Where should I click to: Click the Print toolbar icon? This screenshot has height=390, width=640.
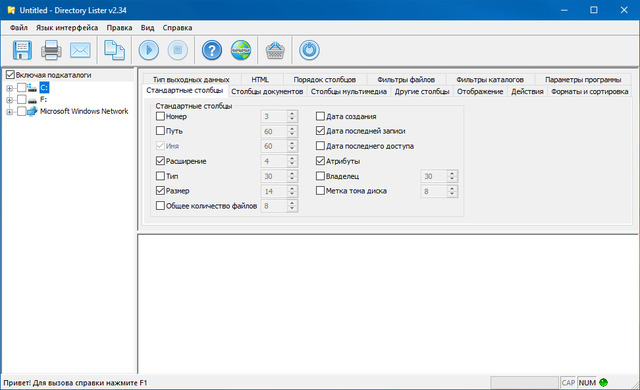[x=51, y=50]
